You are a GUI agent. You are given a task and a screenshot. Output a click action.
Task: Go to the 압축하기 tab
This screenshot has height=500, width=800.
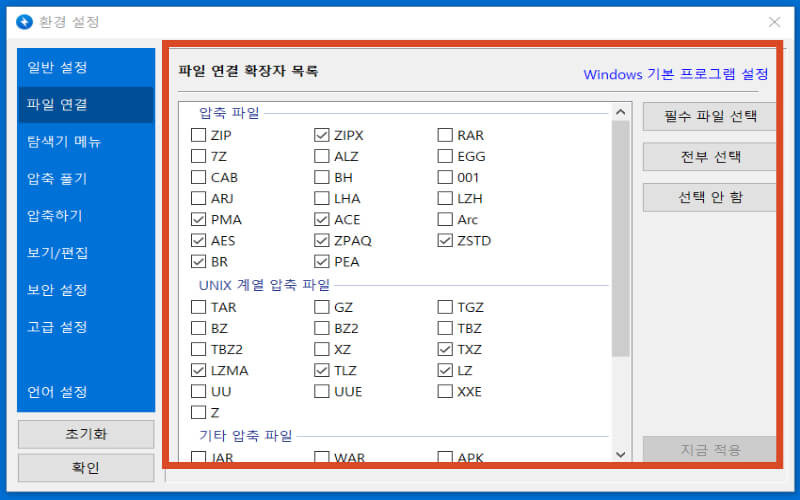tap(86, 216)
